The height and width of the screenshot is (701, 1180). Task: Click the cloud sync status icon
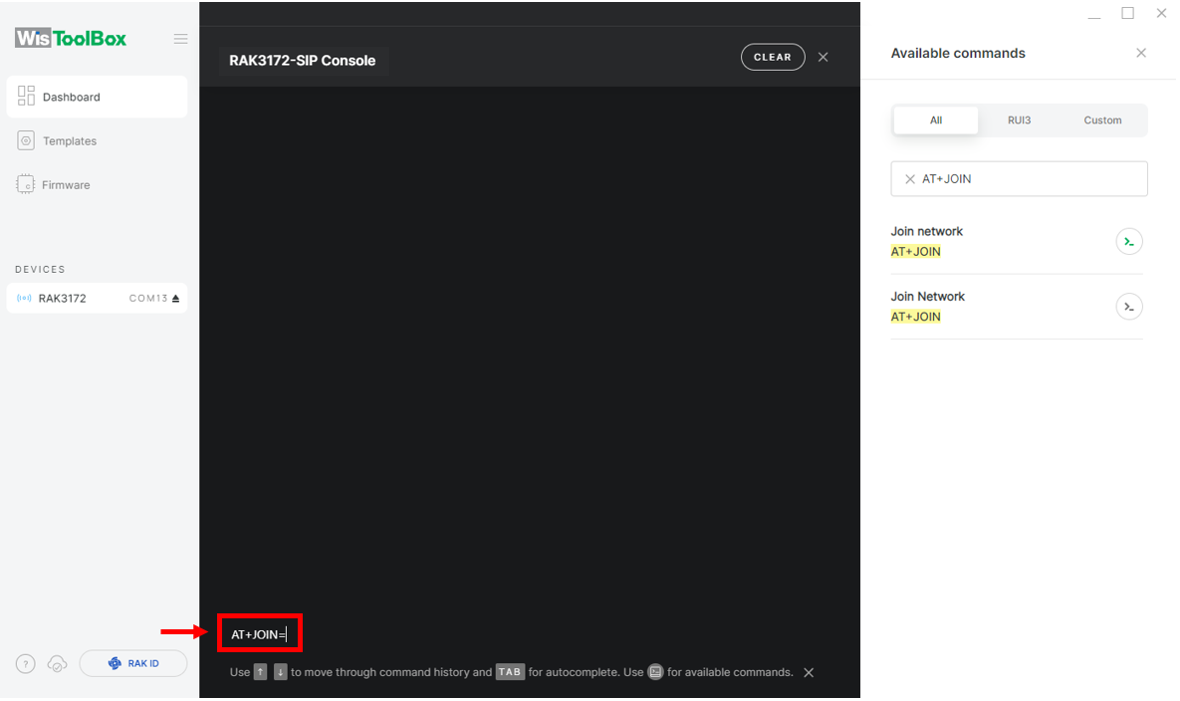57,664
